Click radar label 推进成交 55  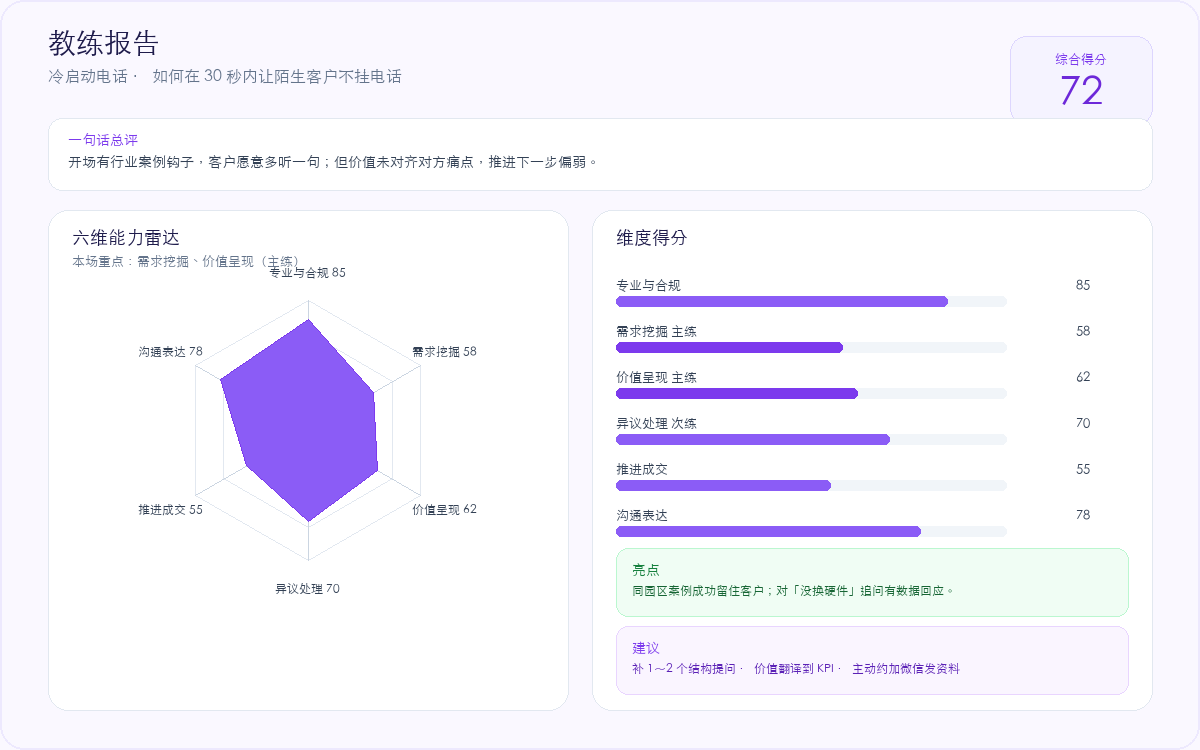point(170,509)
